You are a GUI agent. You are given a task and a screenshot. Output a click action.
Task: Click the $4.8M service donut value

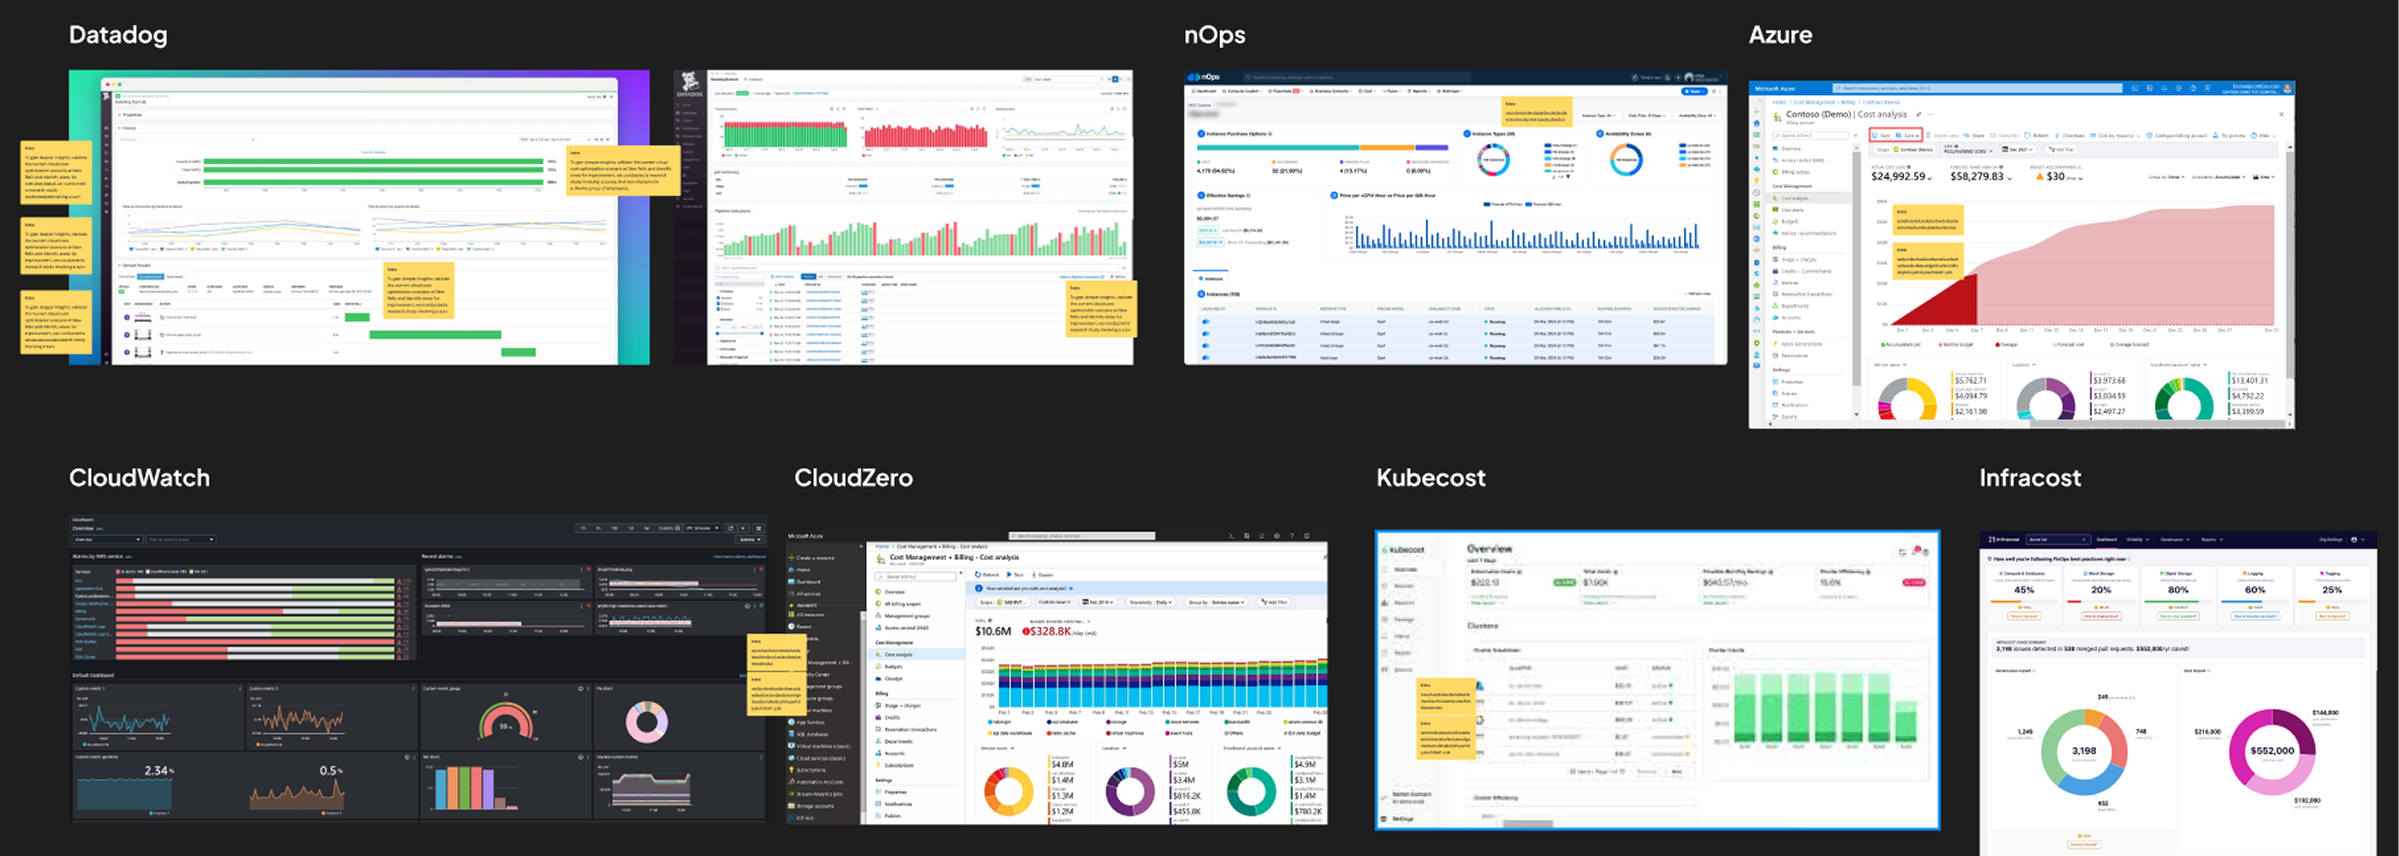1062,764
